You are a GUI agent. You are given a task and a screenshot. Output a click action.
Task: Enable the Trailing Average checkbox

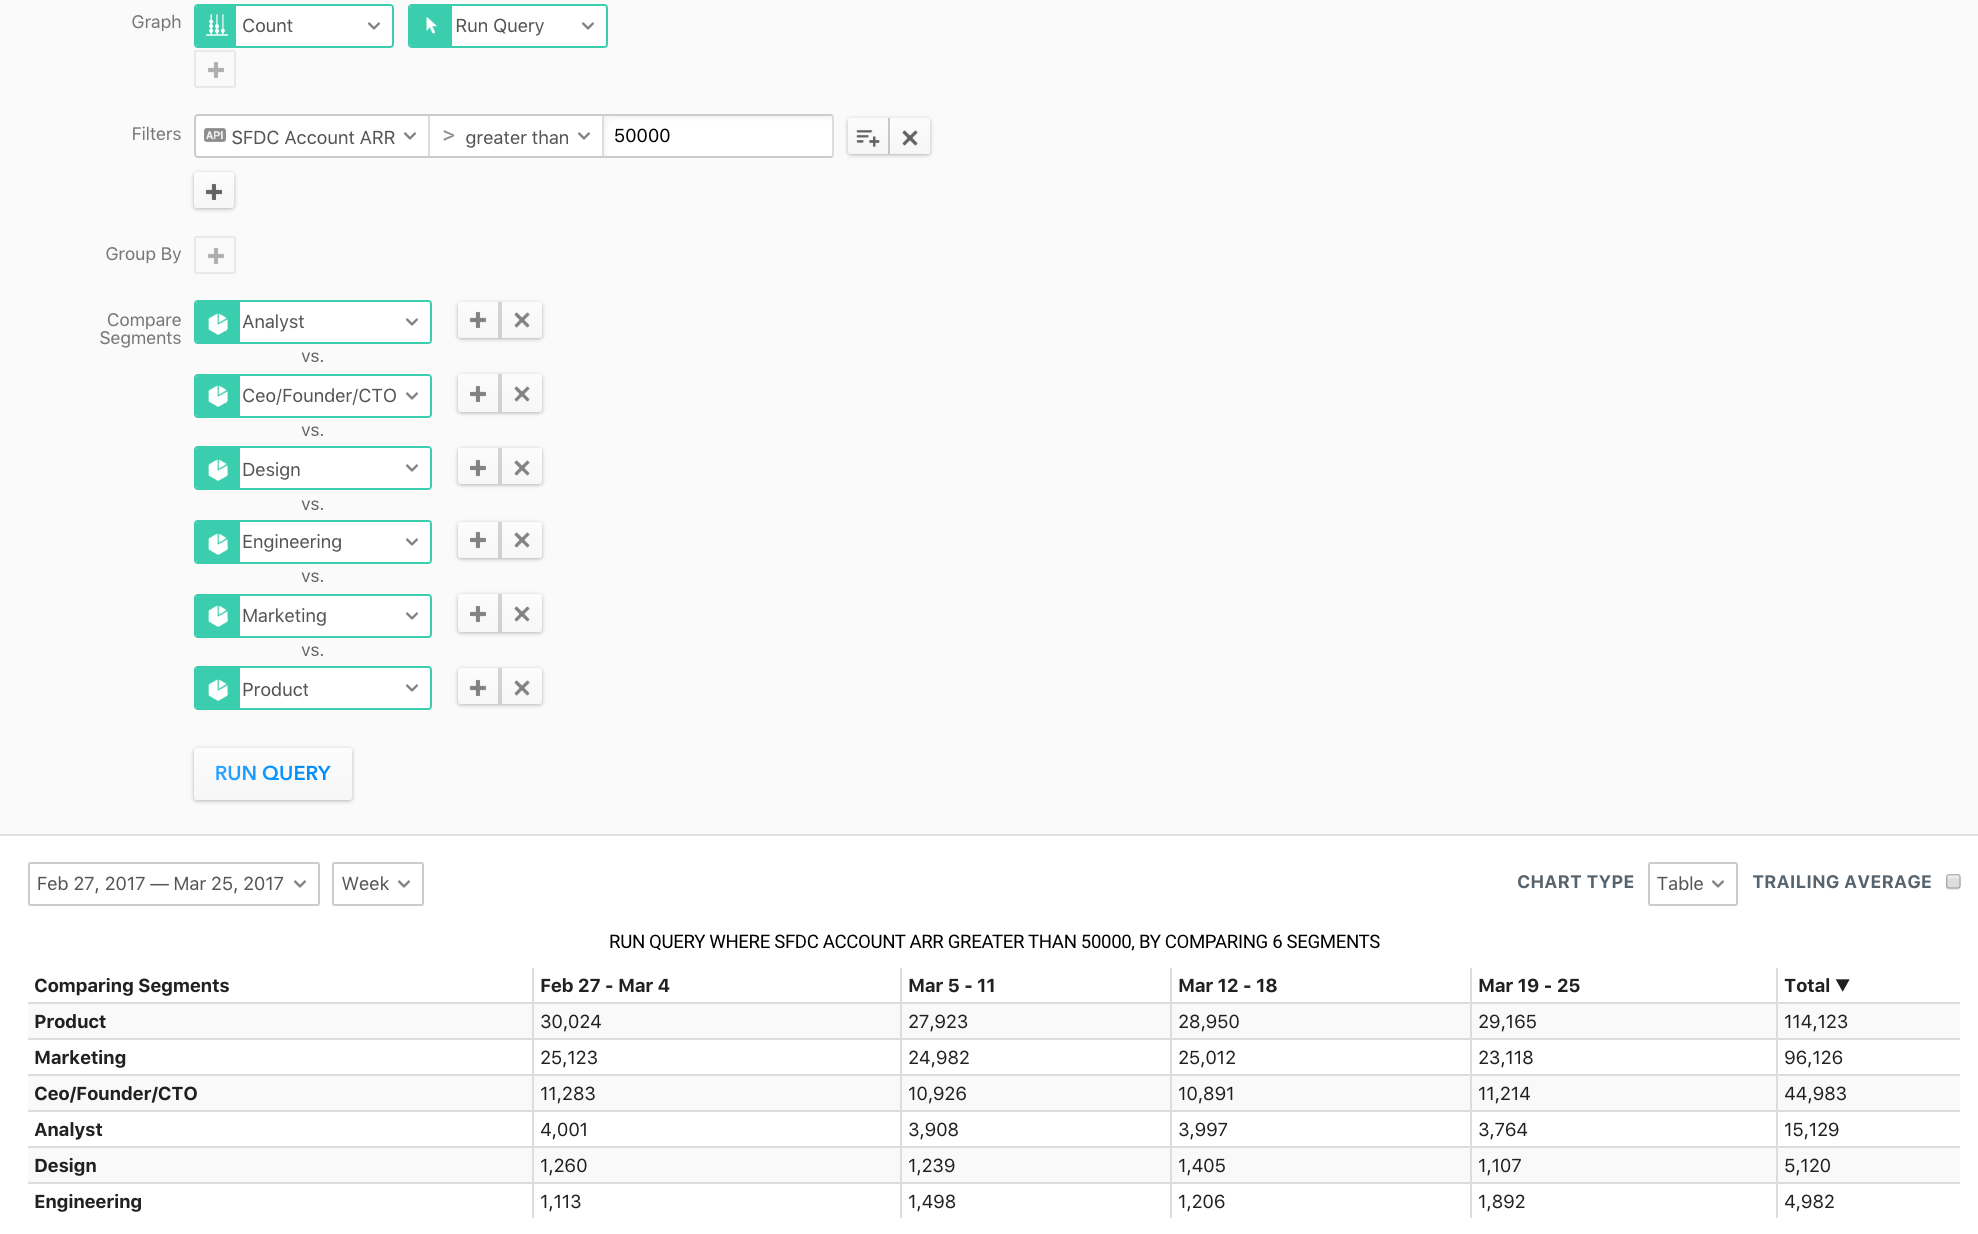[1953, 882]
